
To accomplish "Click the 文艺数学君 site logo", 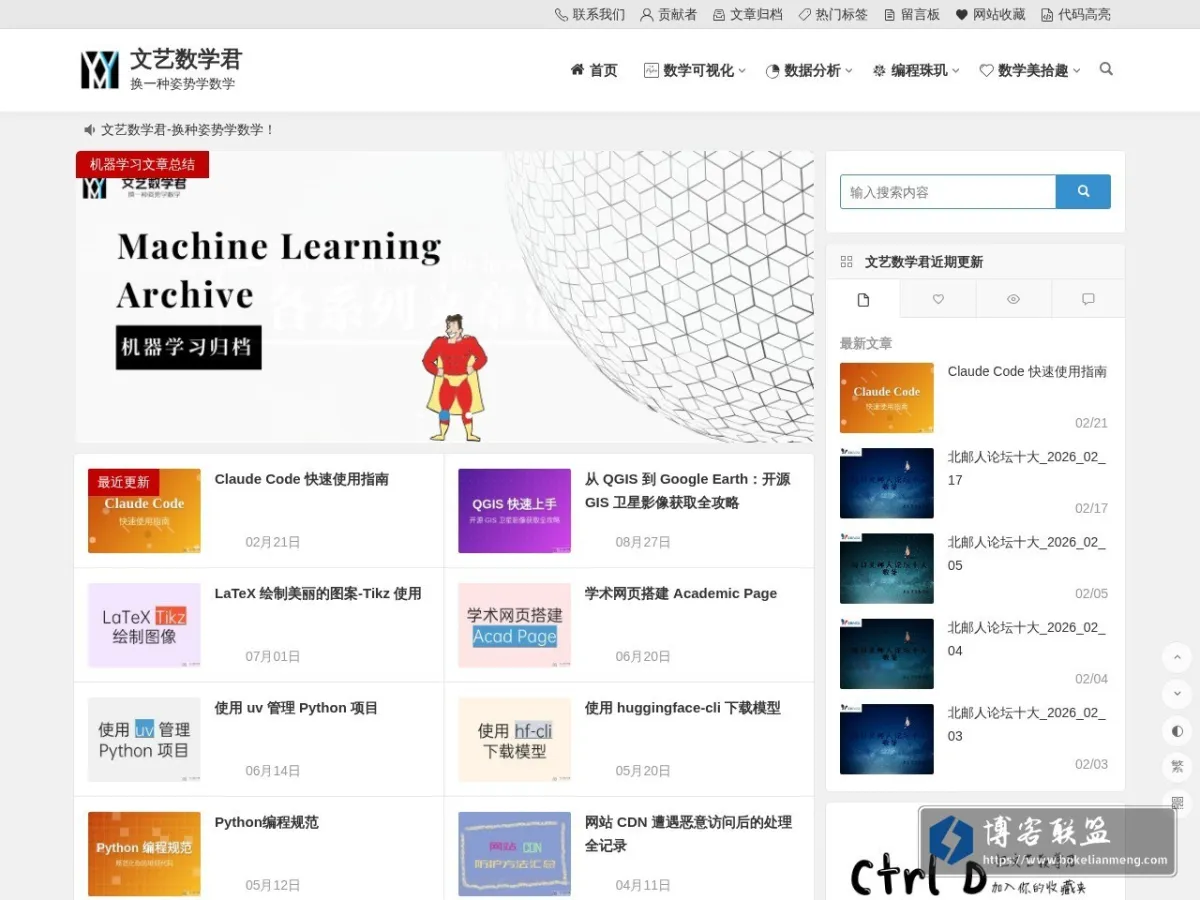I will point(161,70).
